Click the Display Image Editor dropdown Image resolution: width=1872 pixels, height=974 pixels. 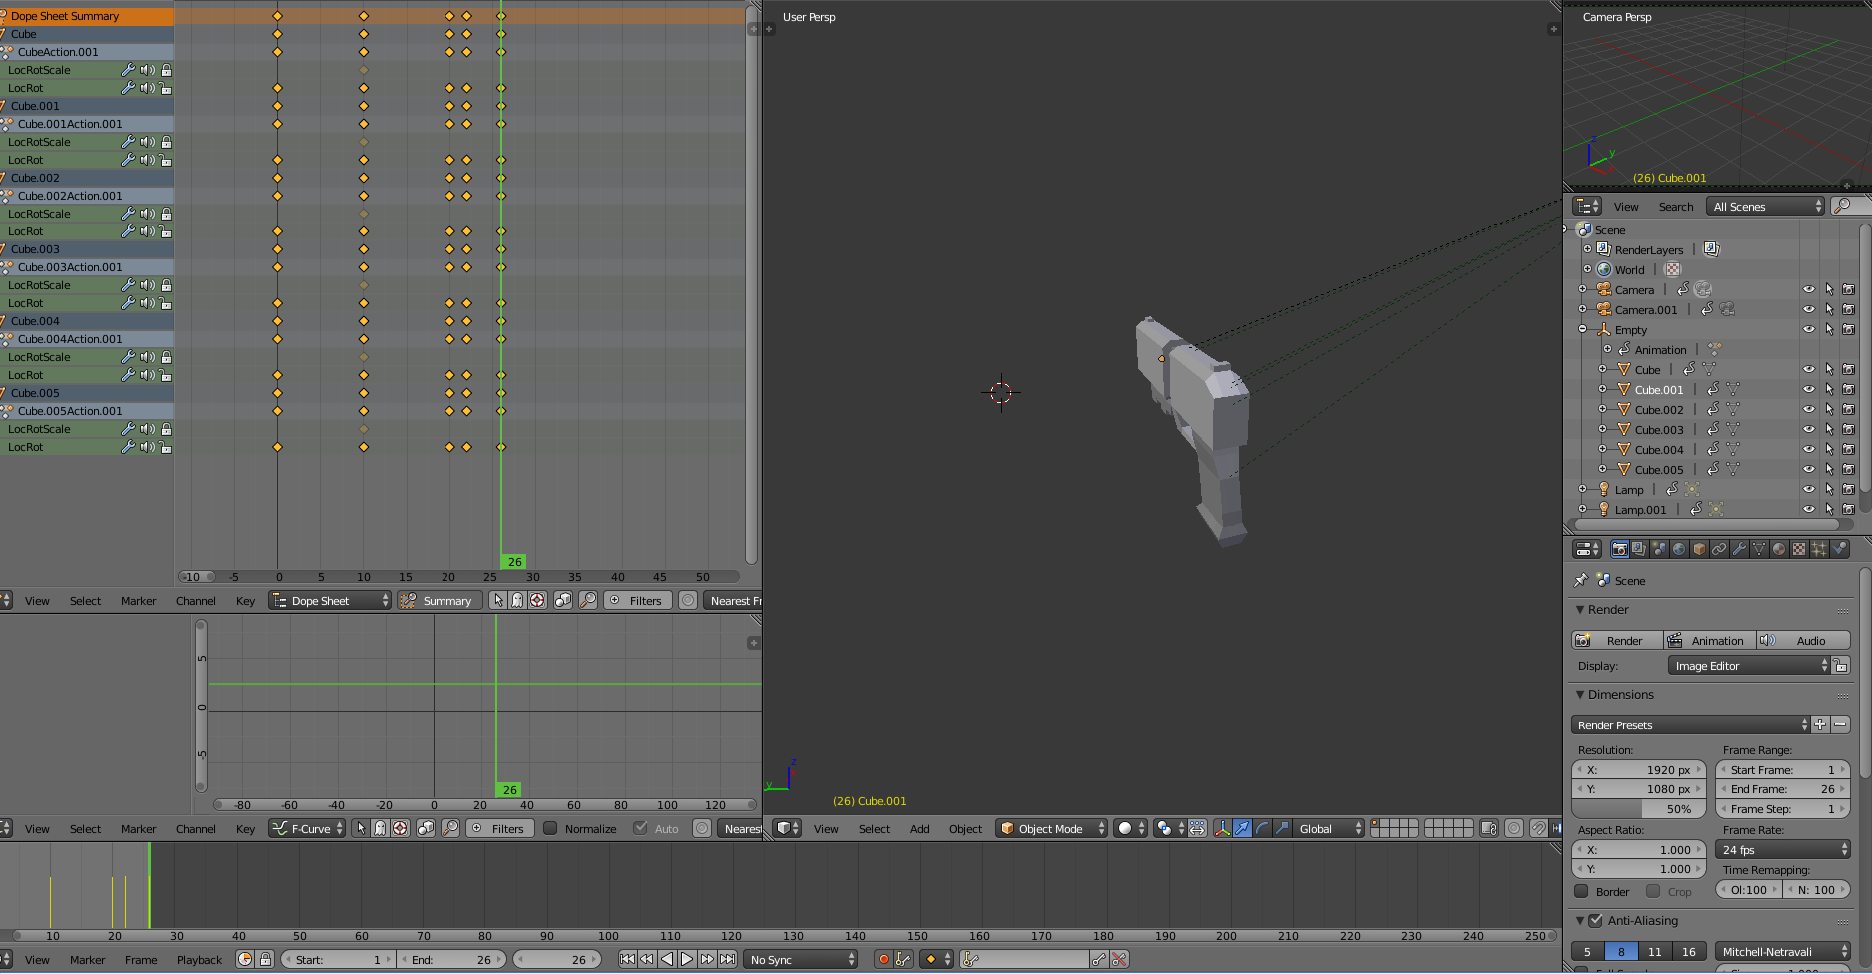click(x=1749, y=665)
